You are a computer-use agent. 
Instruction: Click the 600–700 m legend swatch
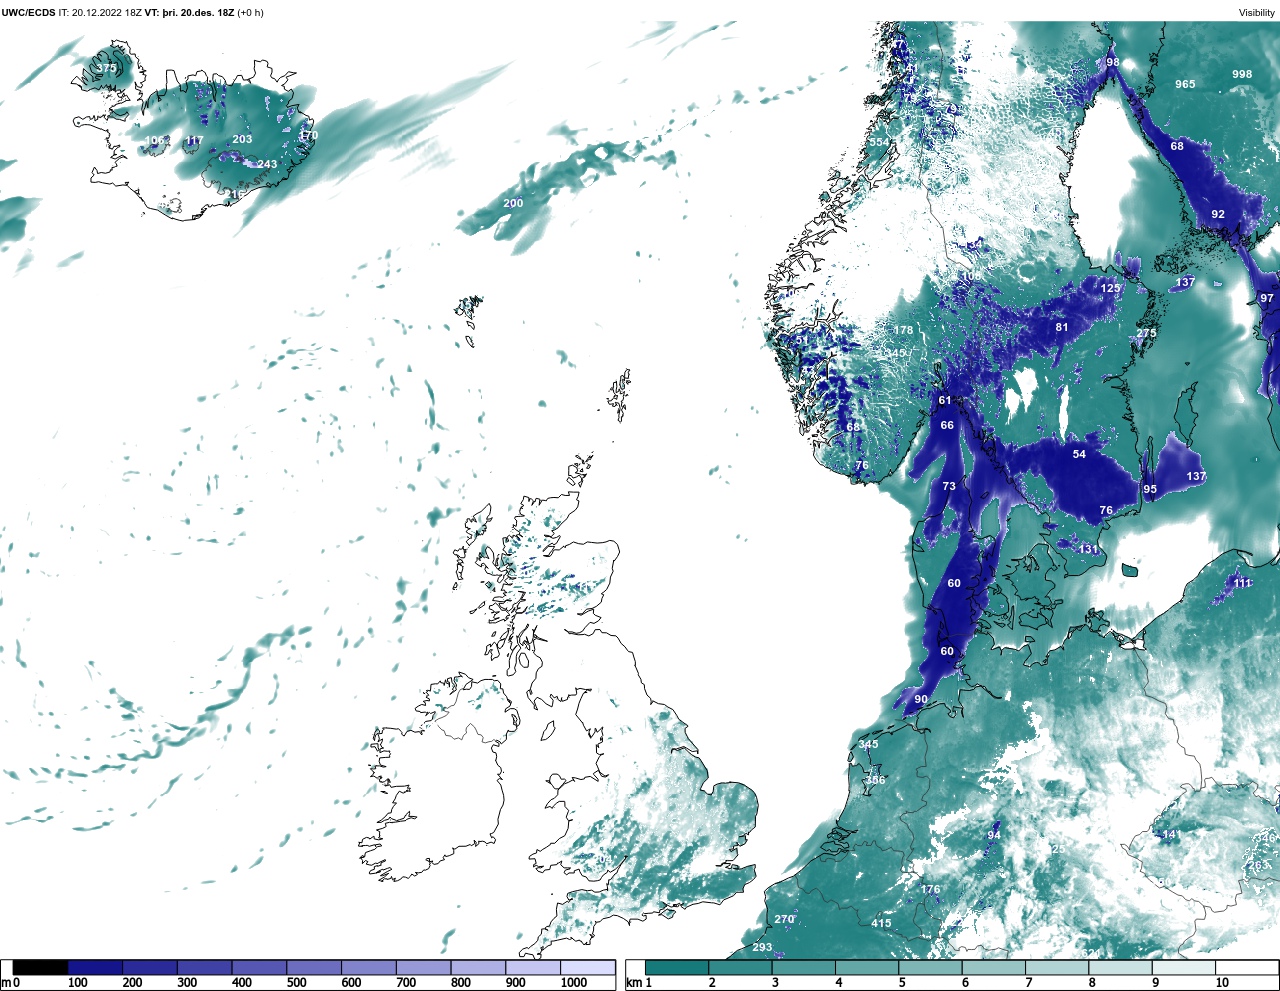pos(368,967)
